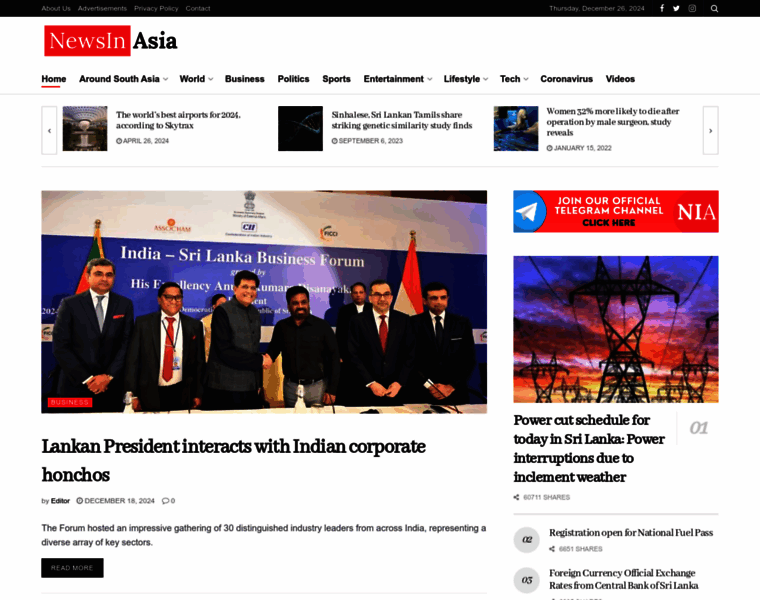The height and width of the screenshot is (600, 760).
Task: Open the Business menu item
Action: (x=245, y=79)
